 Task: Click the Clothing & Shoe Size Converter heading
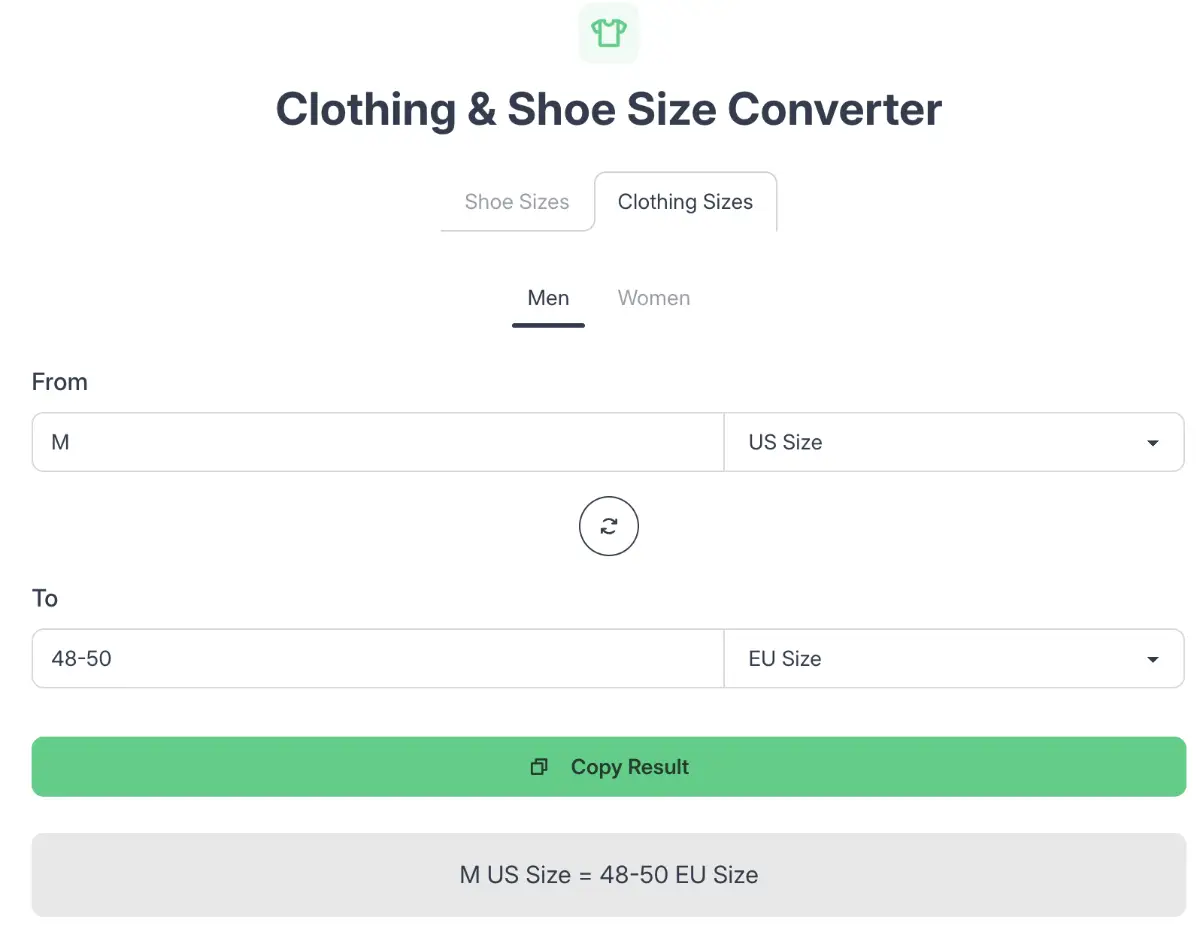[x=608, y=109]
